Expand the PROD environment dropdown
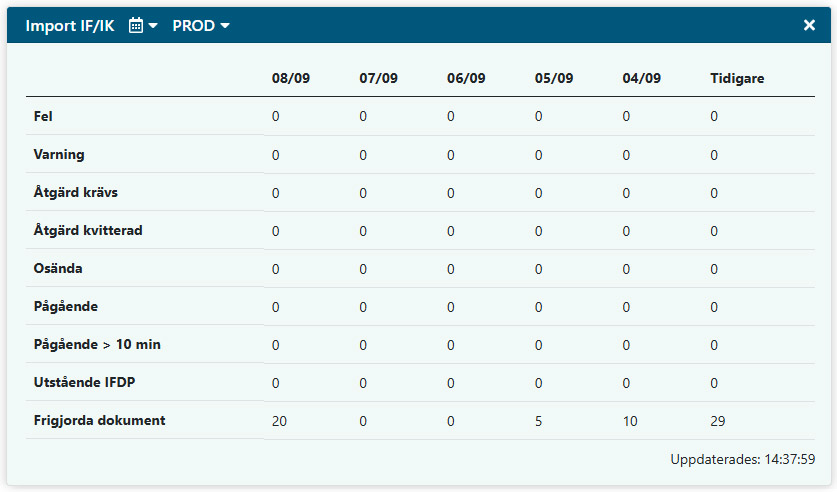The width and height of the screenshot is (837, 492). [x=201, y=26]
